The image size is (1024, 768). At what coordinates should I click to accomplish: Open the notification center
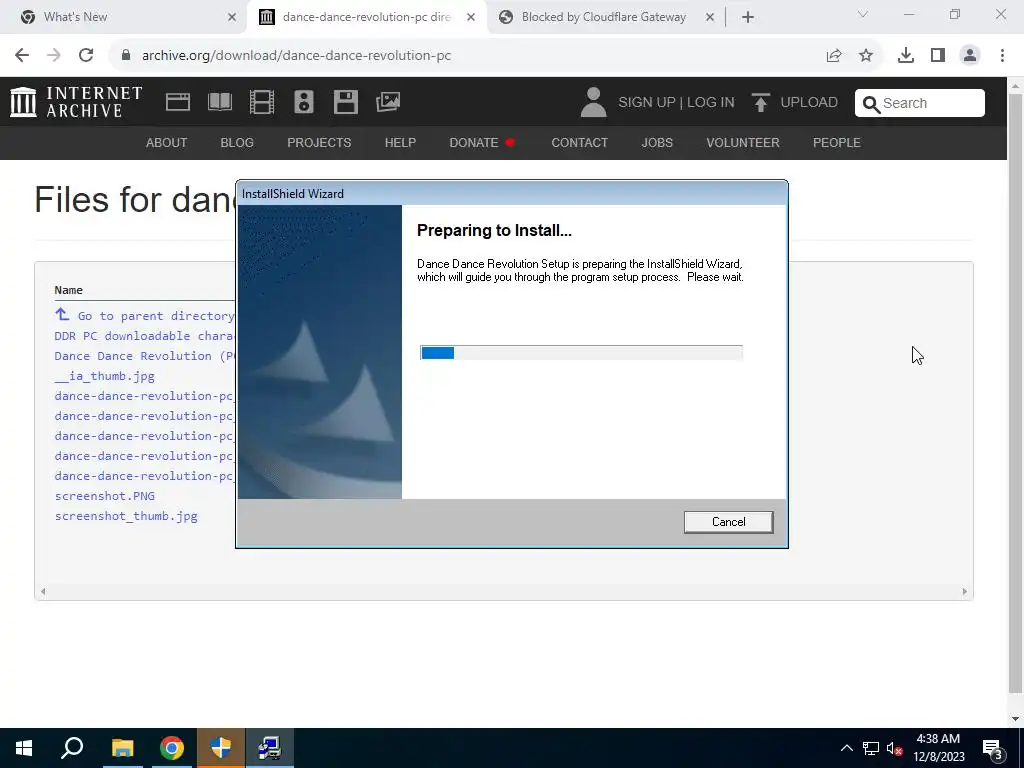coord(993,748)
